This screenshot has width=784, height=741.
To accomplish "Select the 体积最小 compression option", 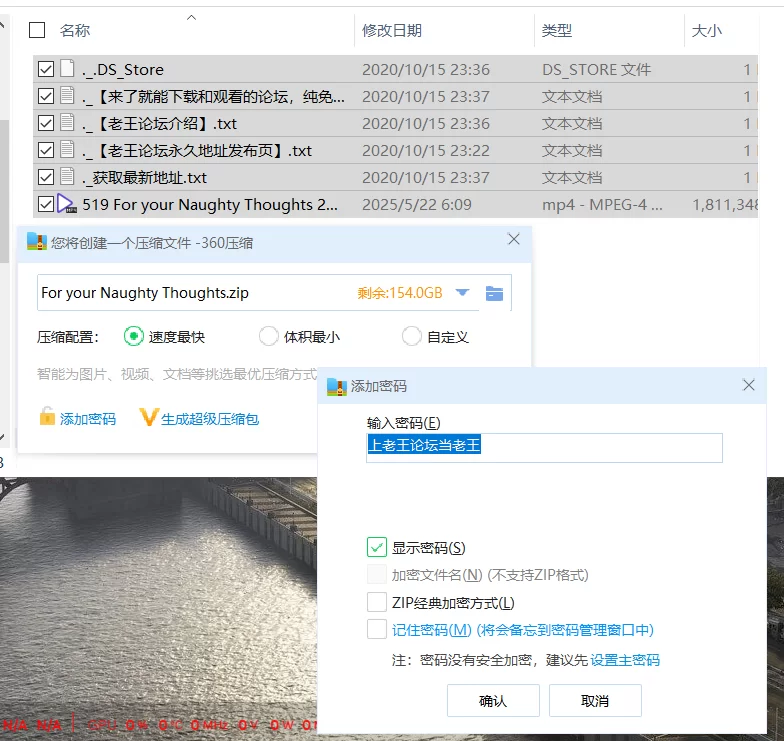I will click(269, 336).
